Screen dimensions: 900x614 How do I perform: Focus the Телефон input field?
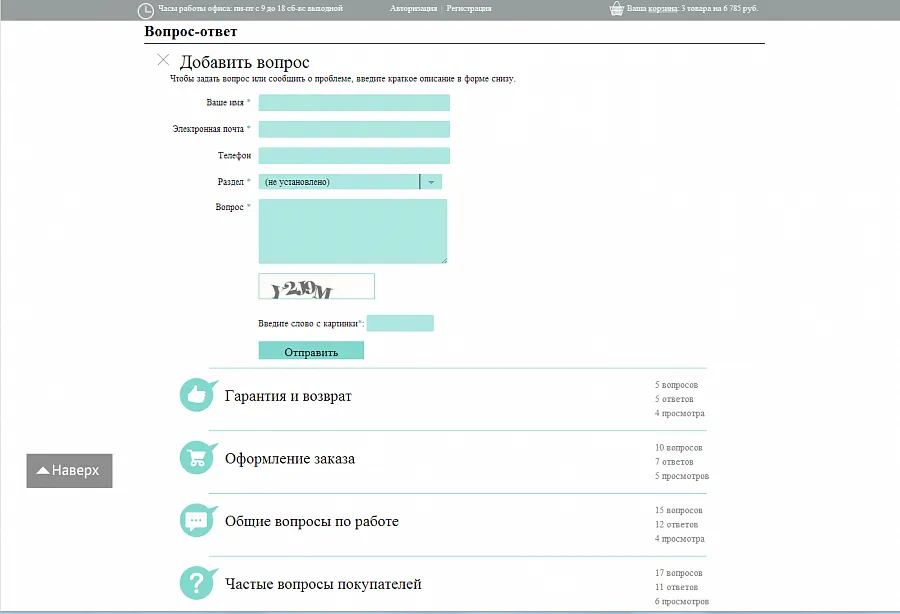(x=354, y=156)
